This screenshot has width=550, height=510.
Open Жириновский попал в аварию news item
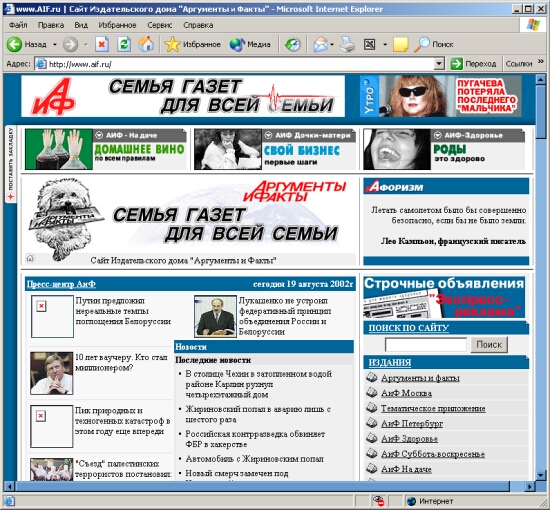pos(258,414)
